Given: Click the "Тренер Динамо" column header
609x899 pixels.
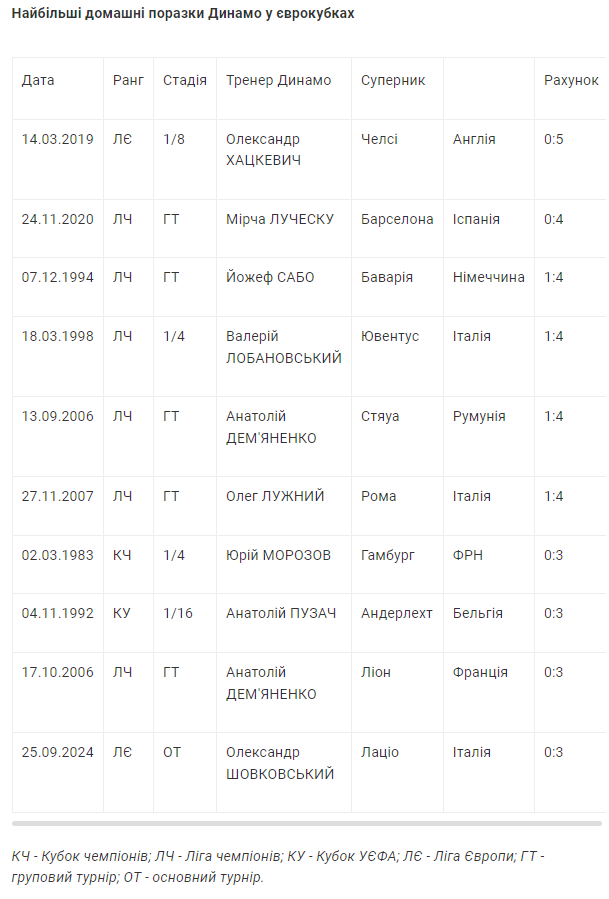Looking at the screenshot, I should (279, 80).
